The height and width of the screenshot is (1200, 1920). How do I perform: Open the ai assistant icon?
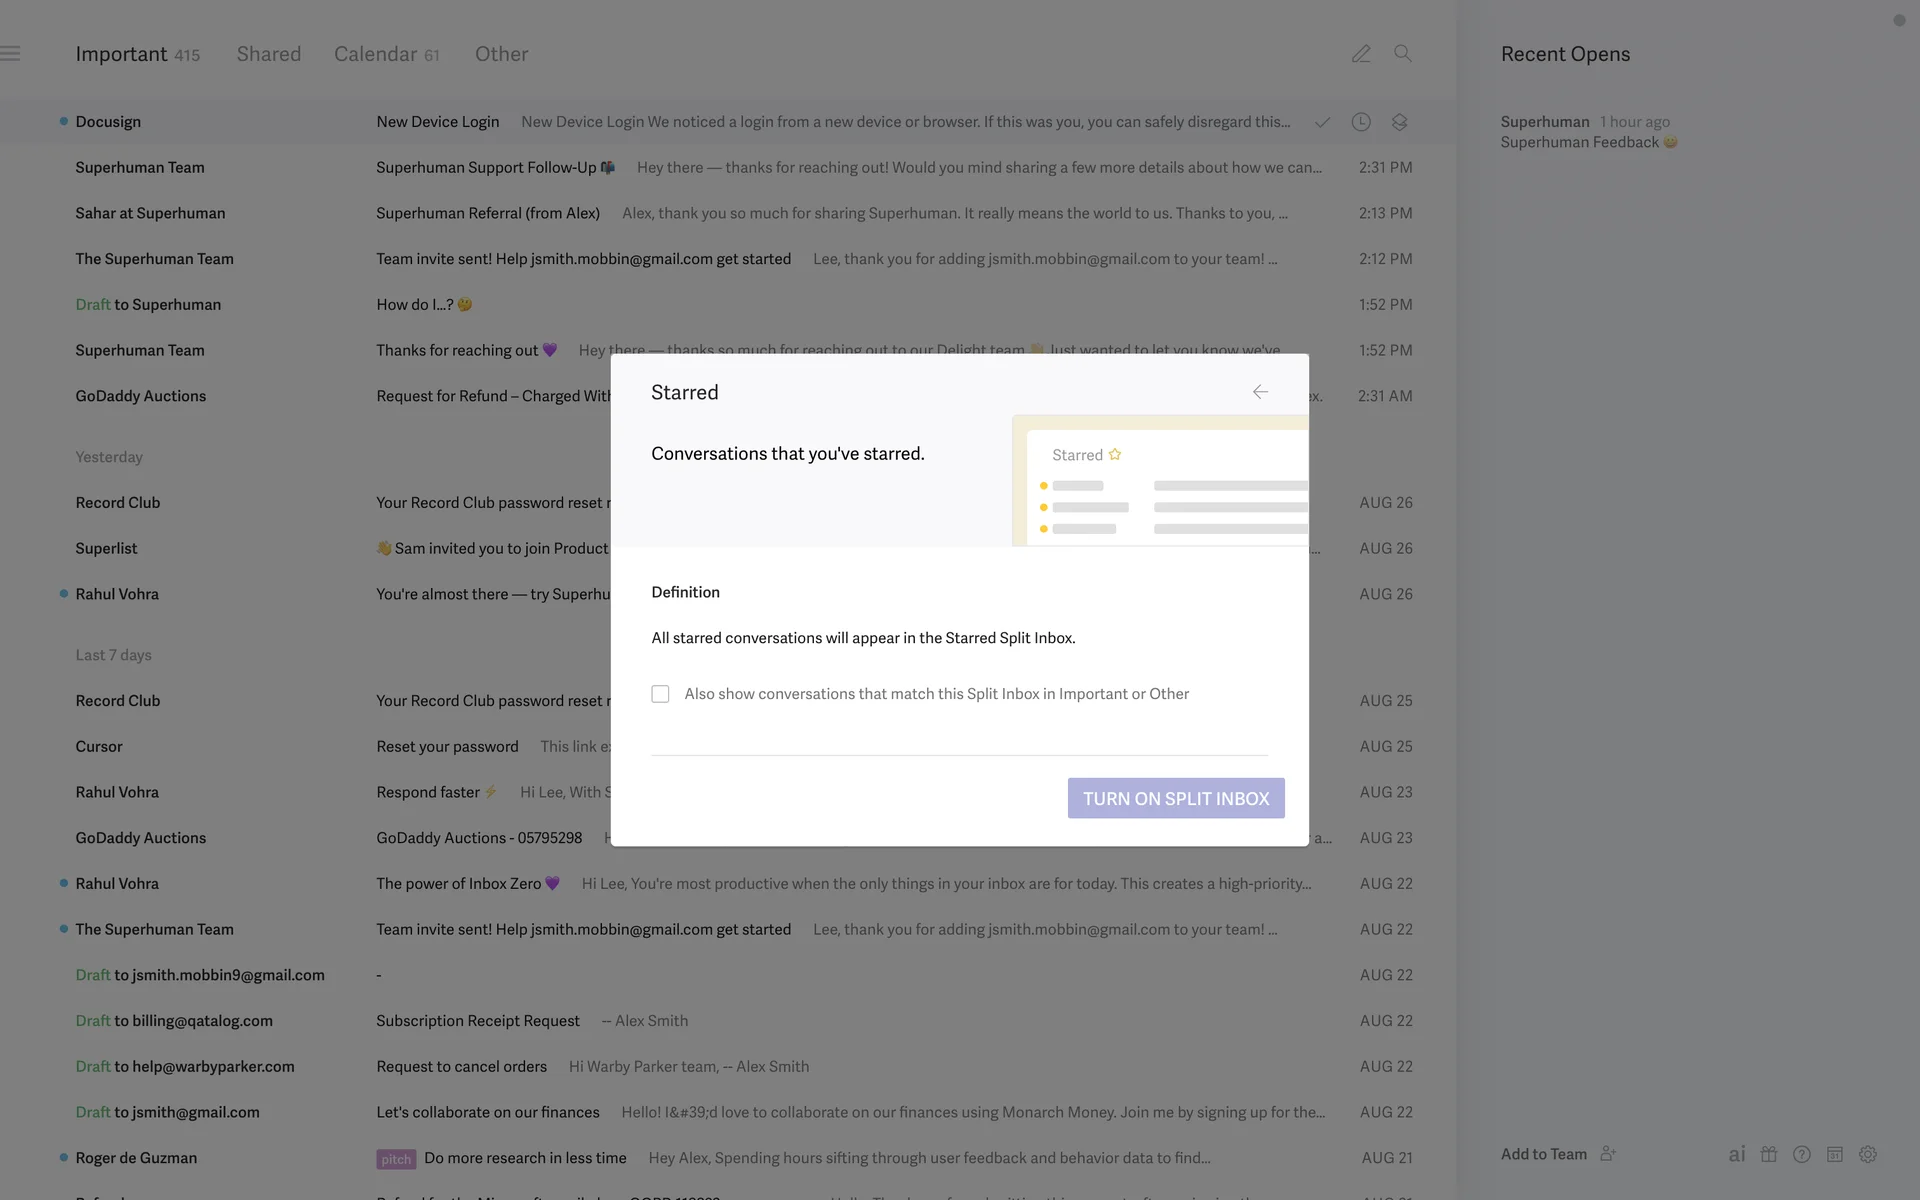point(1737,1154)
